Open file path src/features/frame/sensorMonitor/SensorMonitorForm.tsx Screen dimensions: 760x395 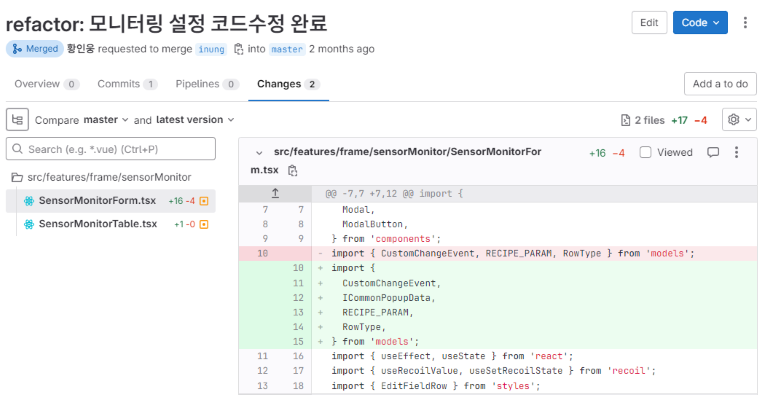396,160
